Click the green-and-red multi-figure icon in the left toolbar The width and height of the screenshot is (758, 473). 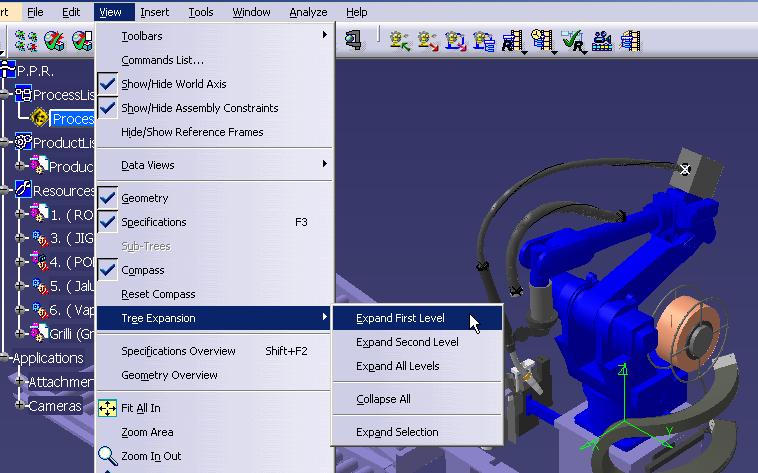point(26,41)
